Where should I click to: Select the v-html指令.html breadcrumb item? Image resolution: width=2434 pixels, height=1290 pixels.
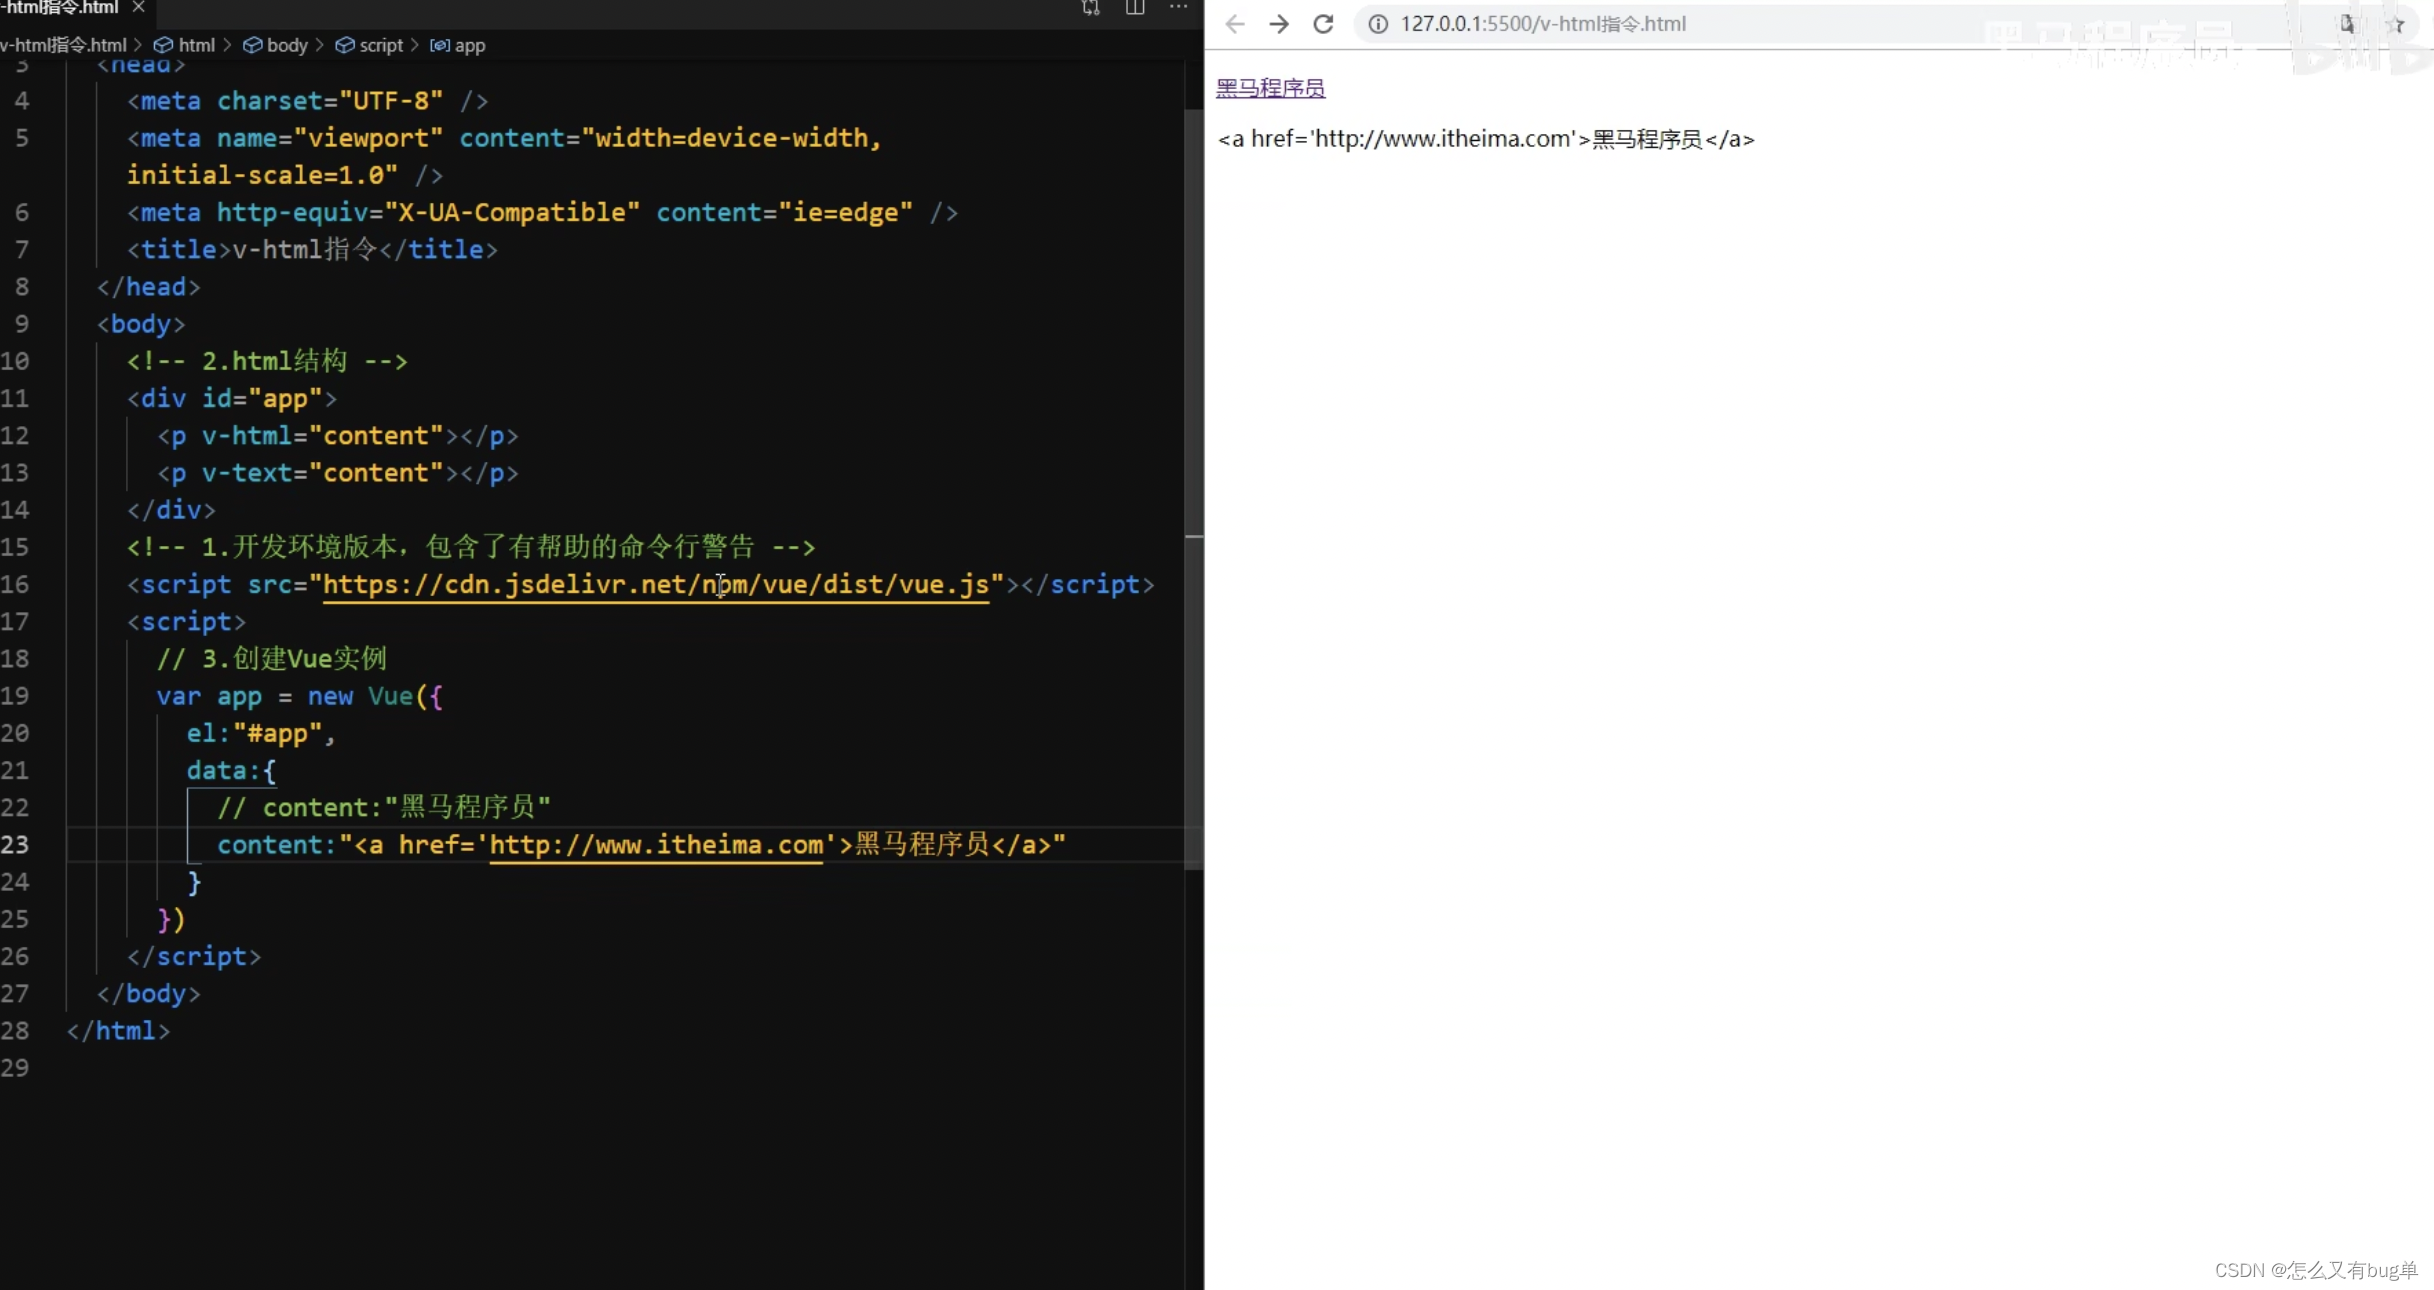(64, 45)
